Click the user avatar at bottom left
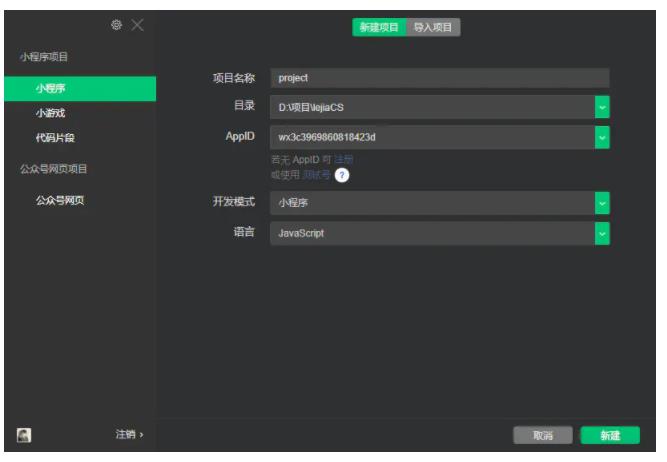 click(x=24, y=435)
